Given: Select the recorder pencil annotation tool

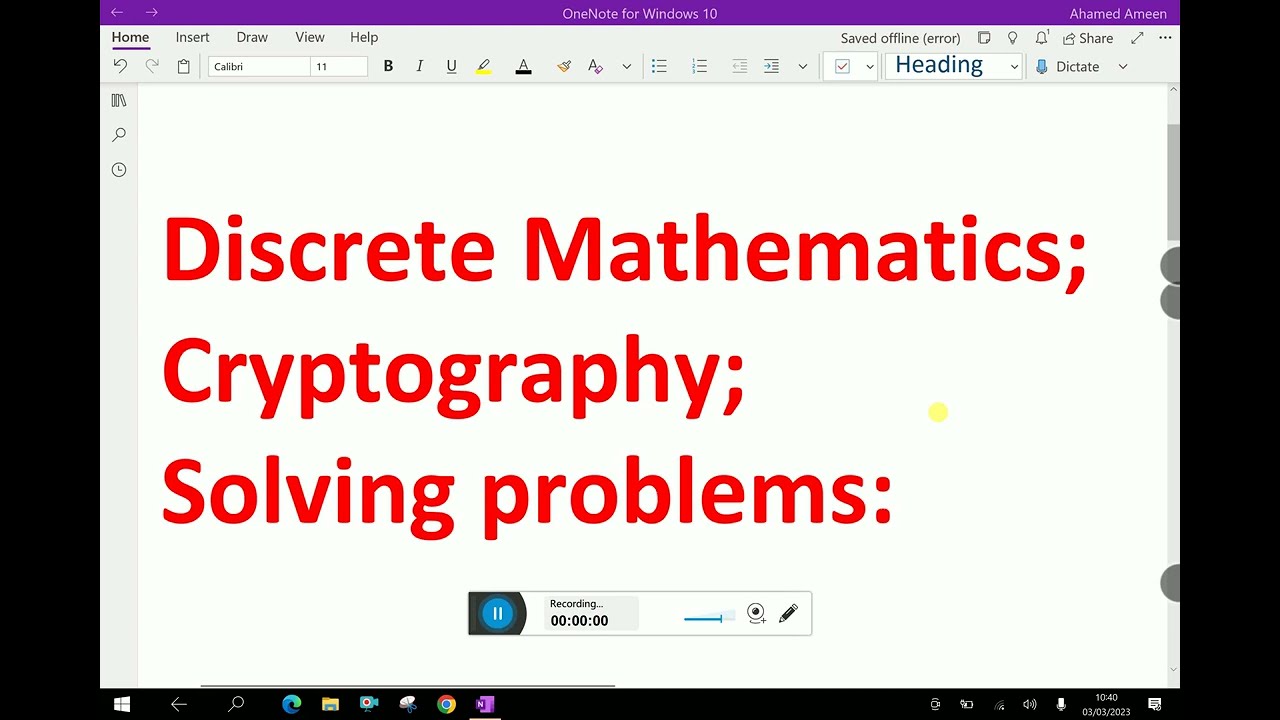Looking at the screenshot, I should coord(788,613).
